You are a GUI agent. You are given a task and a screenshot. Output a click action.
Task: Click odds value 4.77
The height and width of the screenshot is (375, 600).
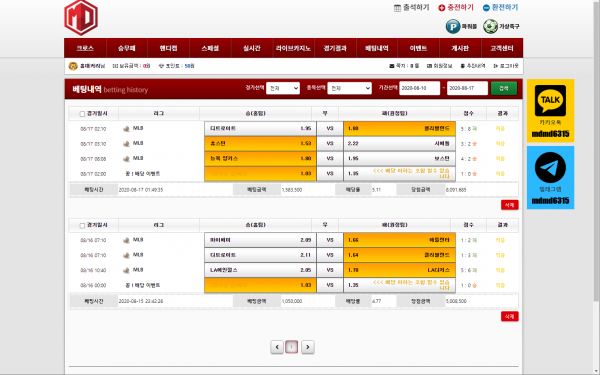pos(377,301)
